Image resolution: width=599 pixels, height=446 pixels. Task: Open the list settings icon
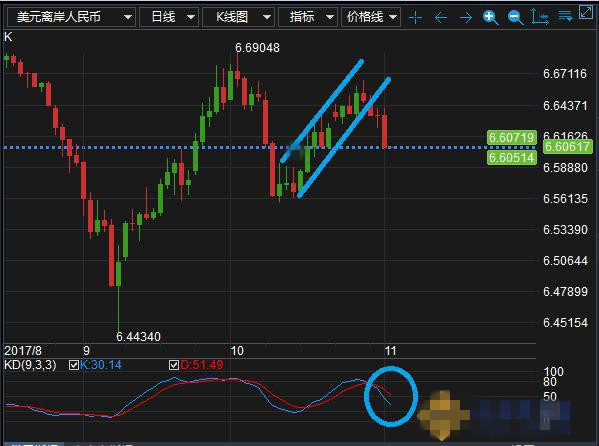click(x=565, y=16)
